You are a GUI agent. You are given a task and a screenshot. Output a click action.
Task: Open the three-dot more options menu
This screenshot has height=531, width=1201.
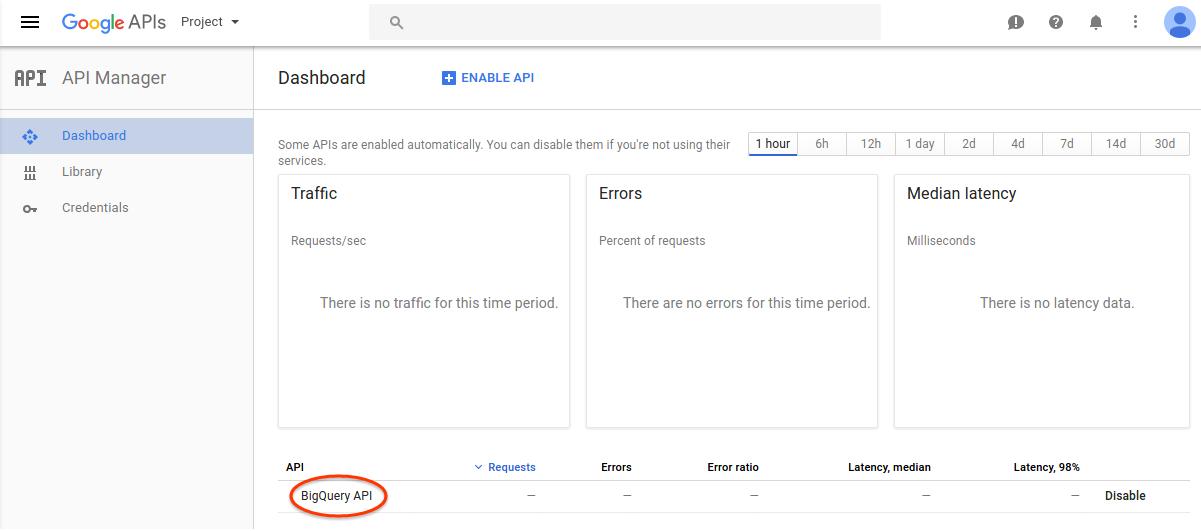(1135, 22)
